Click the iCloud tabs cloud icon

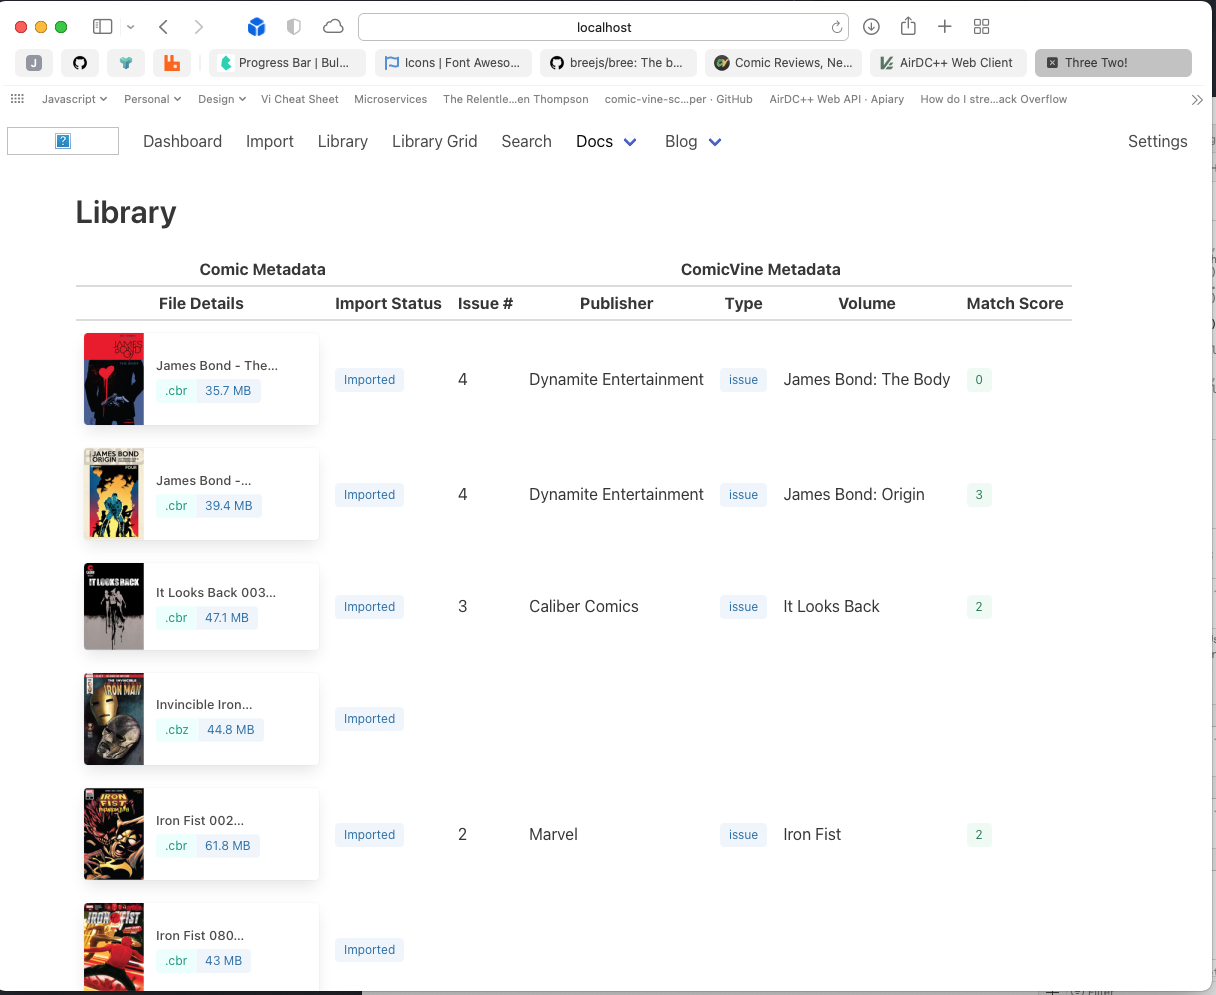coord(333,27)
